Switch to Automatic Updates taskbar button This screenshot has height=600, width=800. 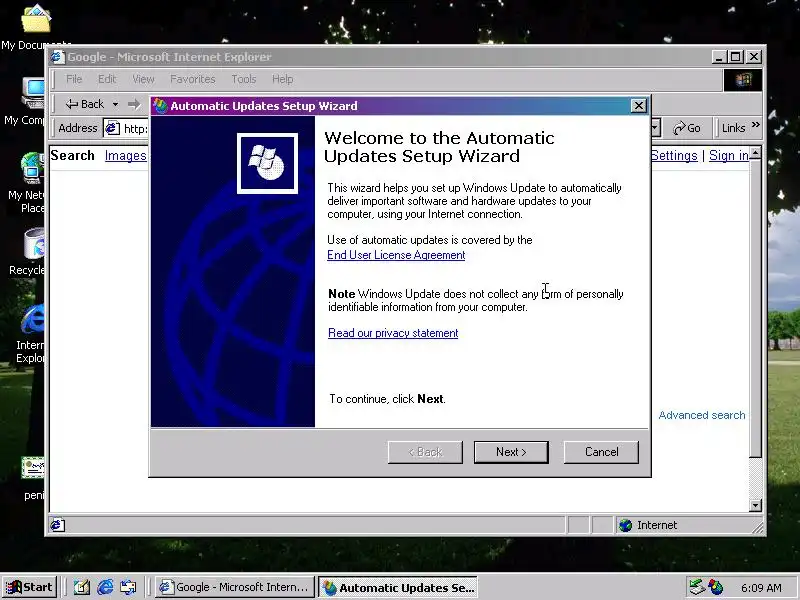point(398,588)
